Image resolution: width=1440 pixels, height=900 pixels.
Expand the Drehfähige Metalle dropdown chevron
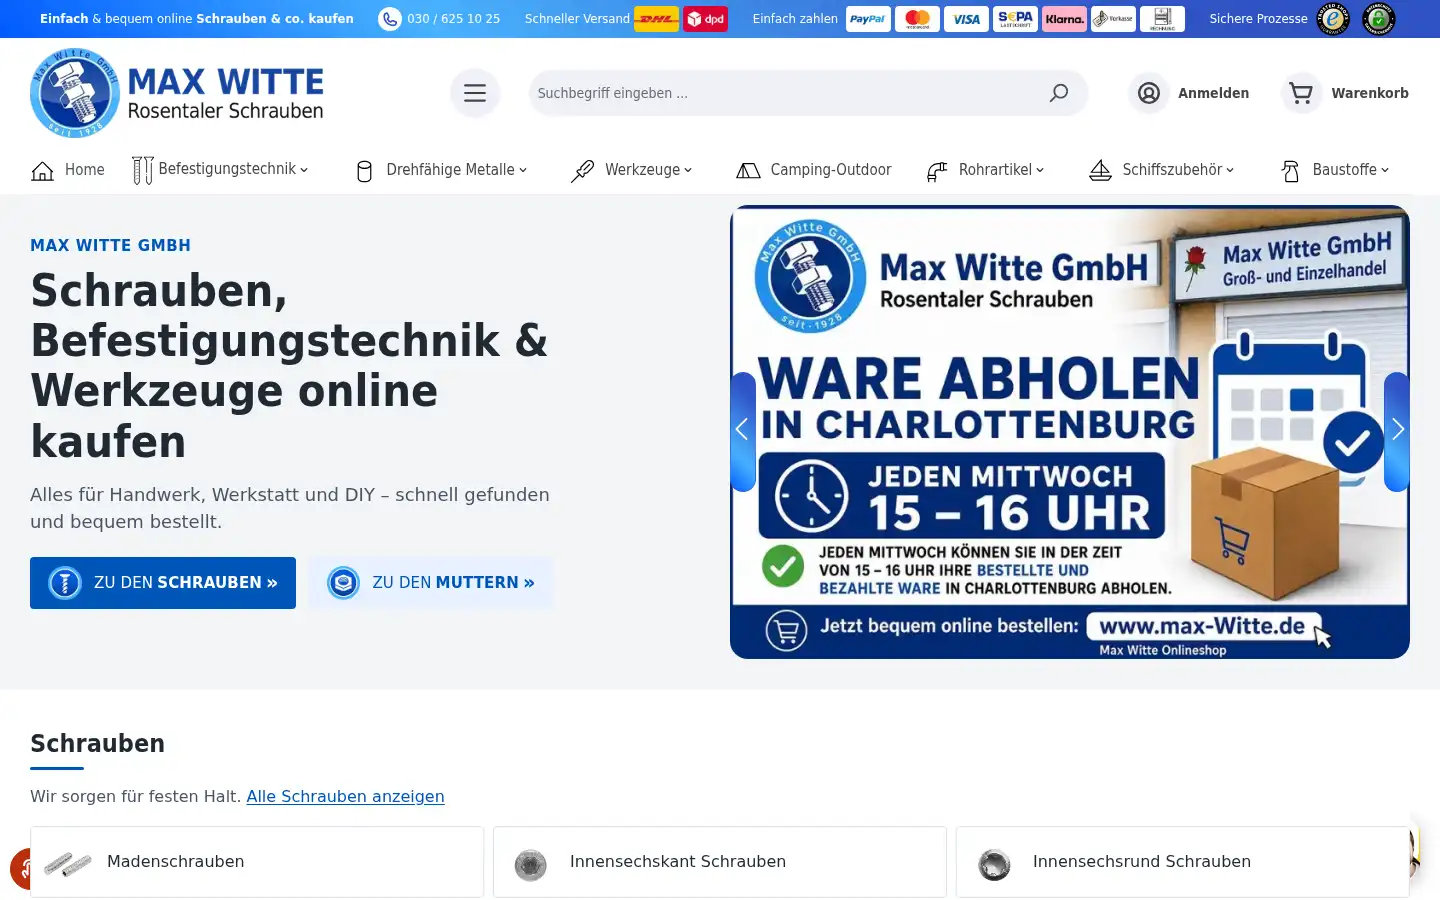point(523,170)
